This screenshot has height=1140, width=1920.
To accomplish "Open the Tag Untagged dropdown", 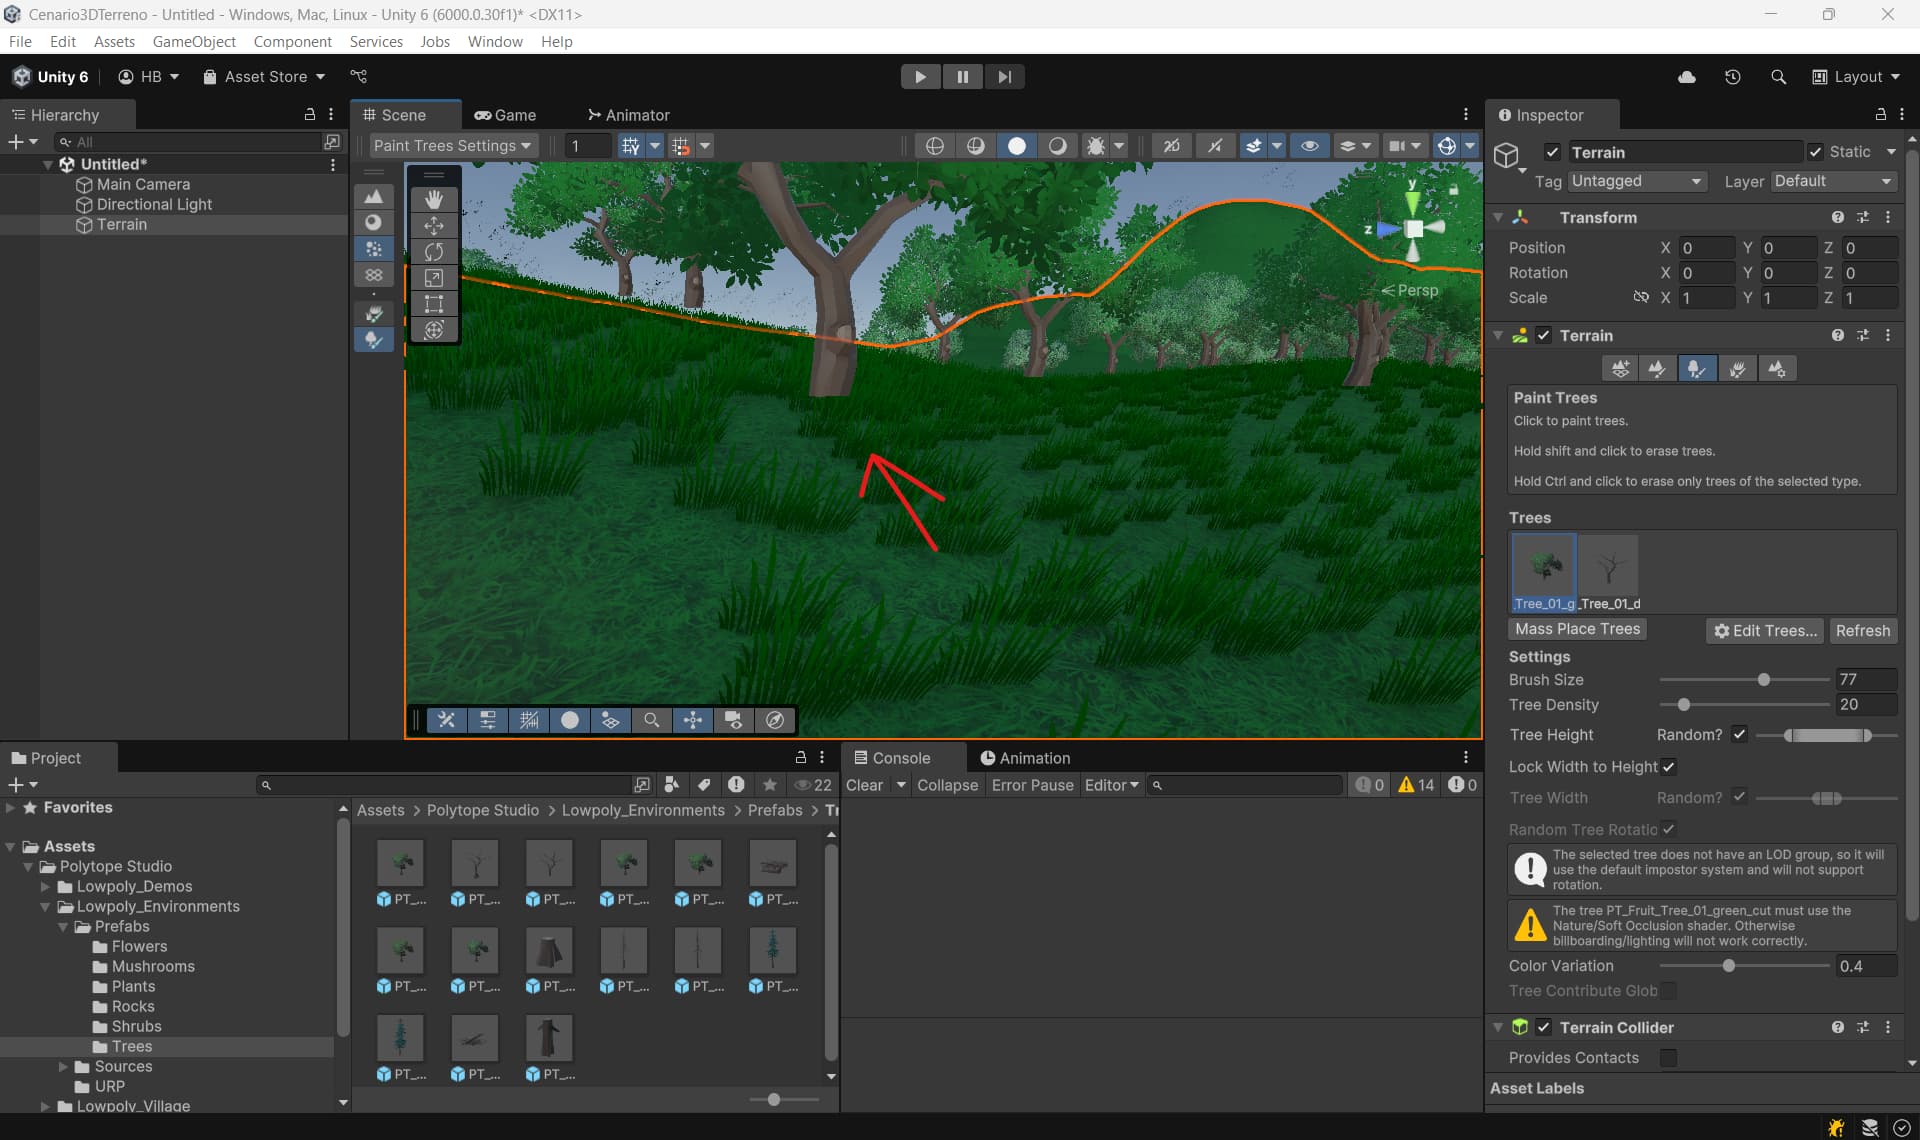I will pyautogui.click(x=1635, y=181).
